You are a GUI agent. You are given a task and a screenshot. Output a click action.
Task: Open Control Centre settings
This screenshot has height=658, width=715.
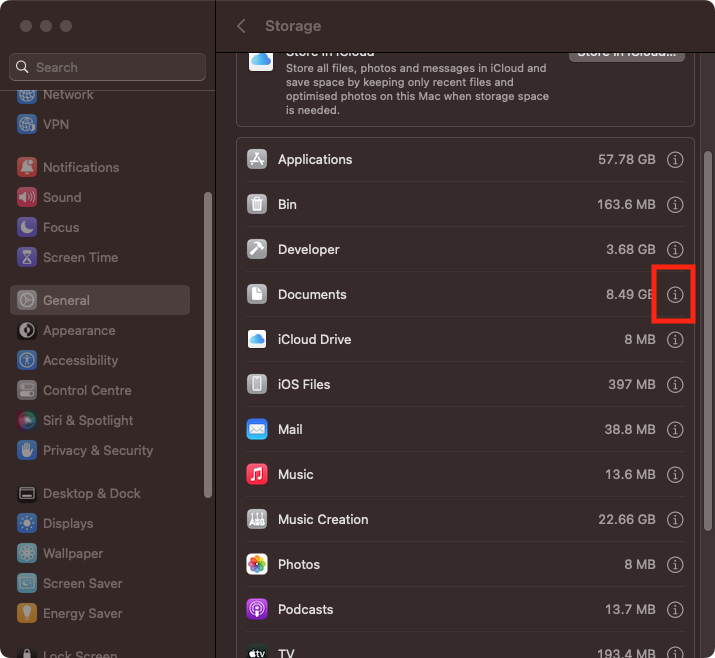(x=100, y=390)
